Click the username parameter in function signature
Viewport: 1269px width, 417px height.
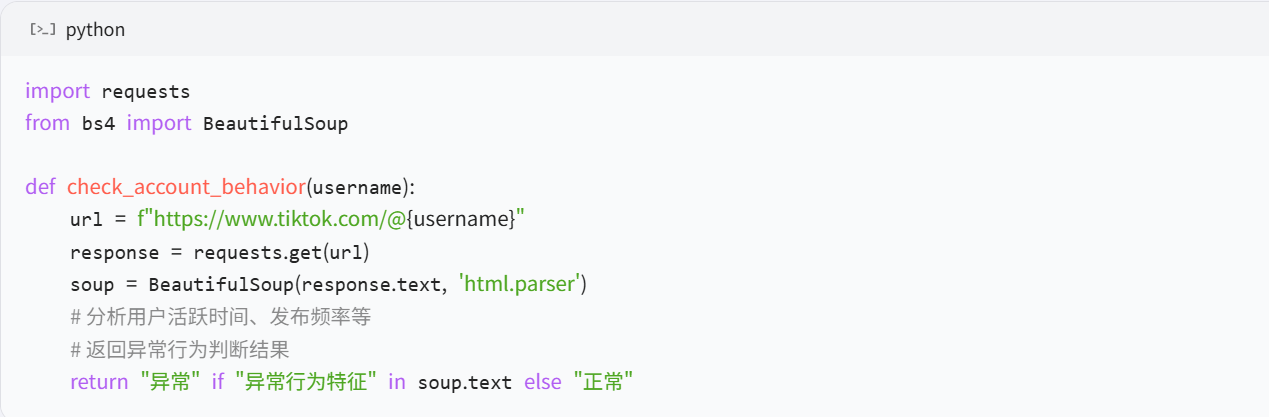pyautogui.click(x=355, y=187)
